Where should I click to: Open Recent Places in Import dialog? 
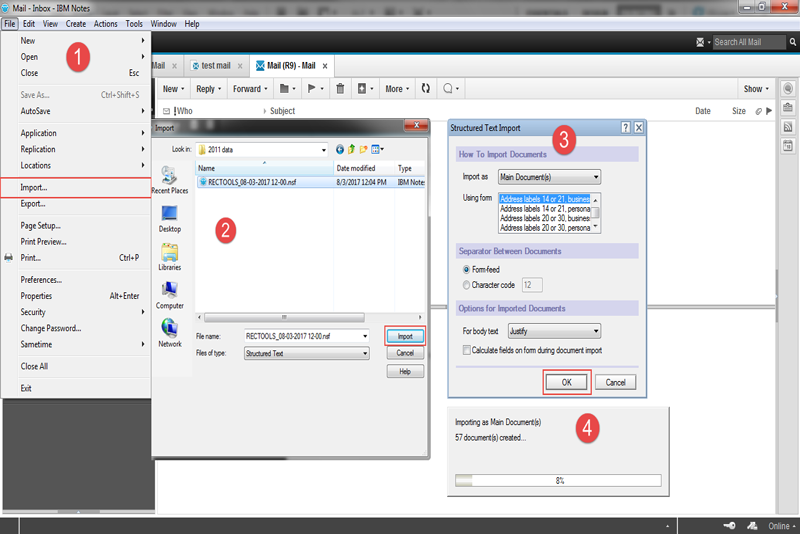coord(169,180)
